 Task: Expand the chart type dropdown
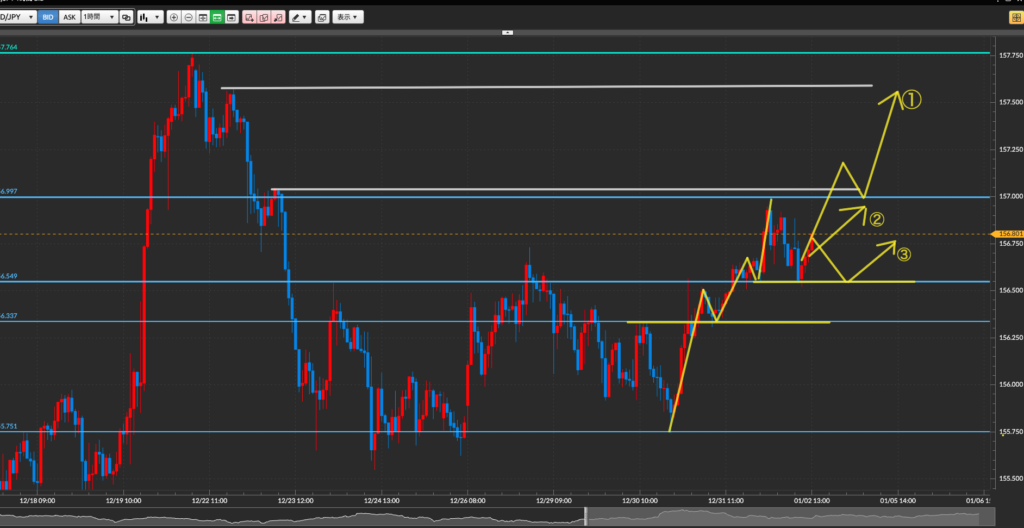click(x=150, y=17)
